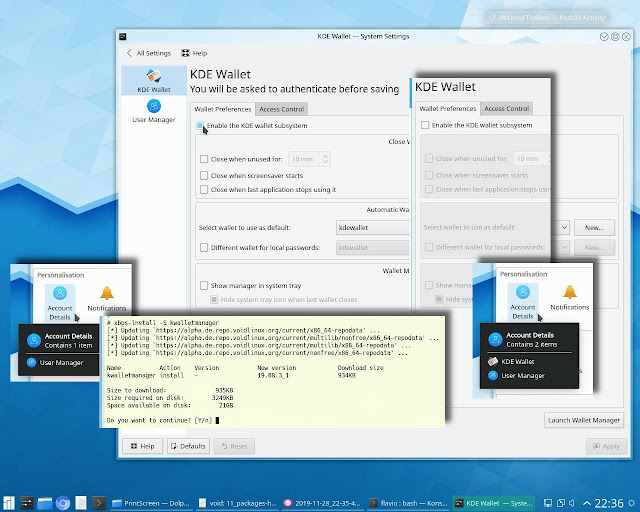Viewport: 640px width, 512px height.
Task: Switch to the void: 11_packages task
Action: tap(237, 503)
